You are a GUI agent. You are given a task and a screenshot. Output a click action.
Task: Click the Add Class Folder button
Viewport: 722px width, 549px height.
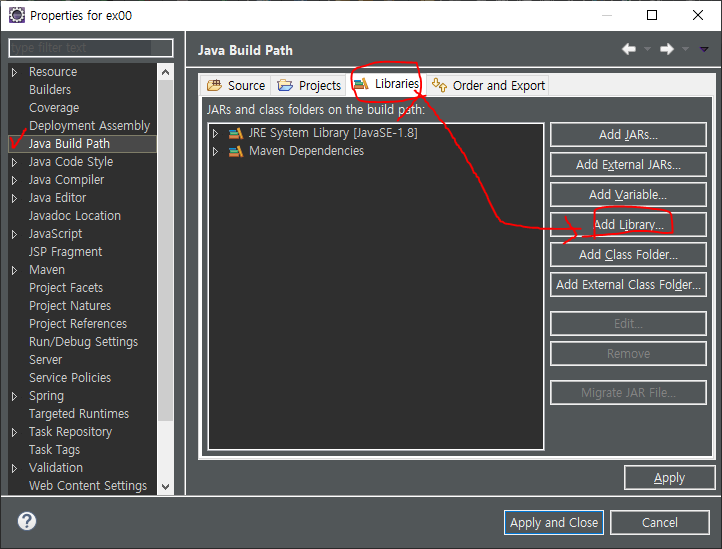pyautogui.click(x=628, y=254)
